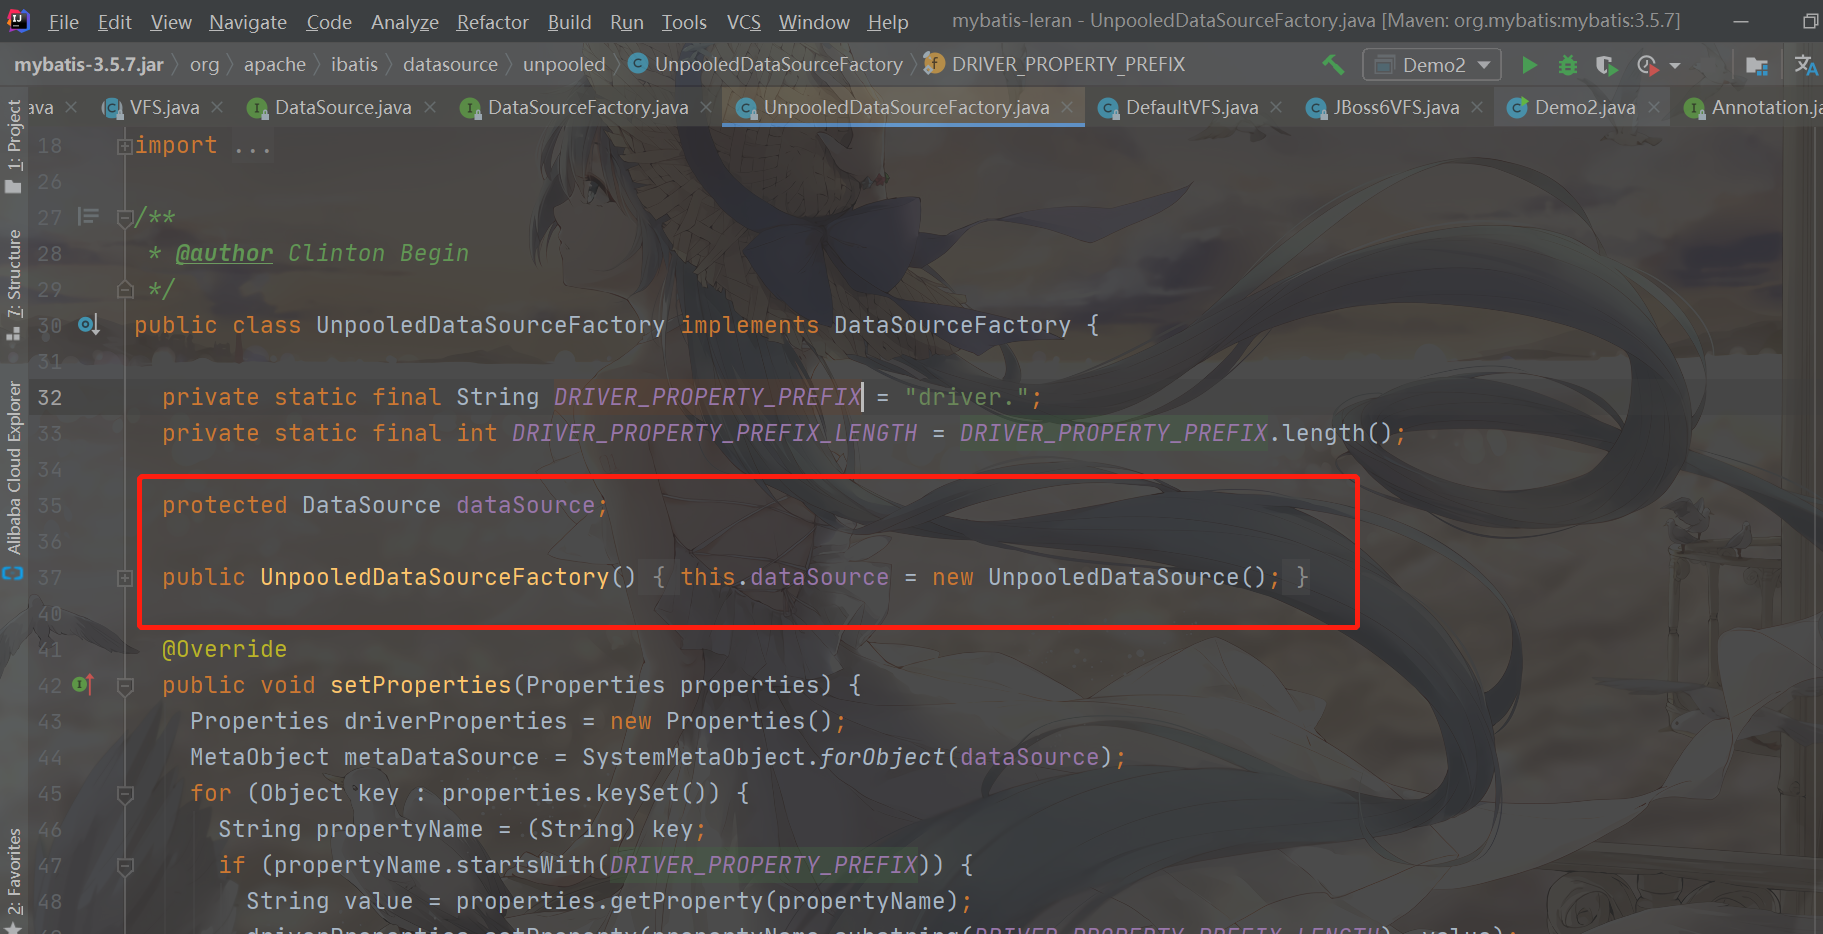Run Demo2 with the green play icon
This screenshot has height=934, width=1823.
pos(1529,65)
